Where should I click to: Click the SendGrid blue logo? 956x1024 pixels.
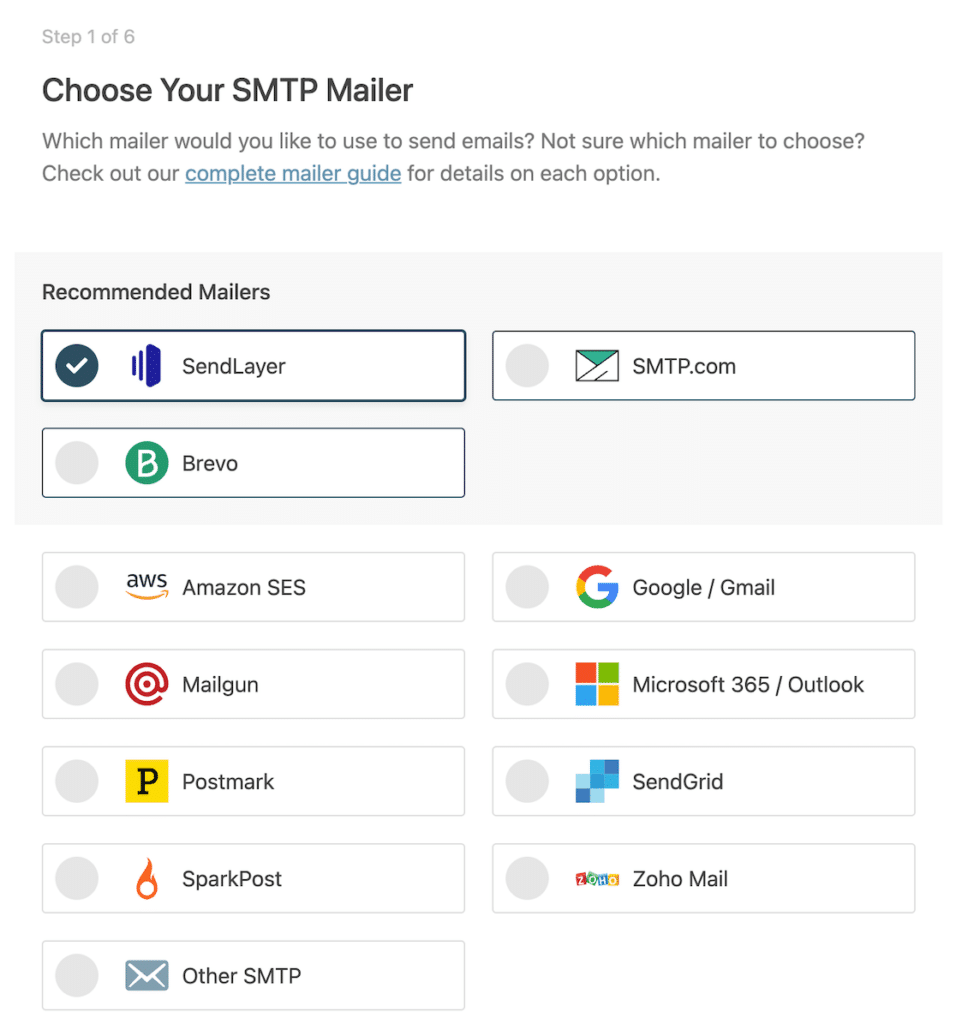click(597, 781)
